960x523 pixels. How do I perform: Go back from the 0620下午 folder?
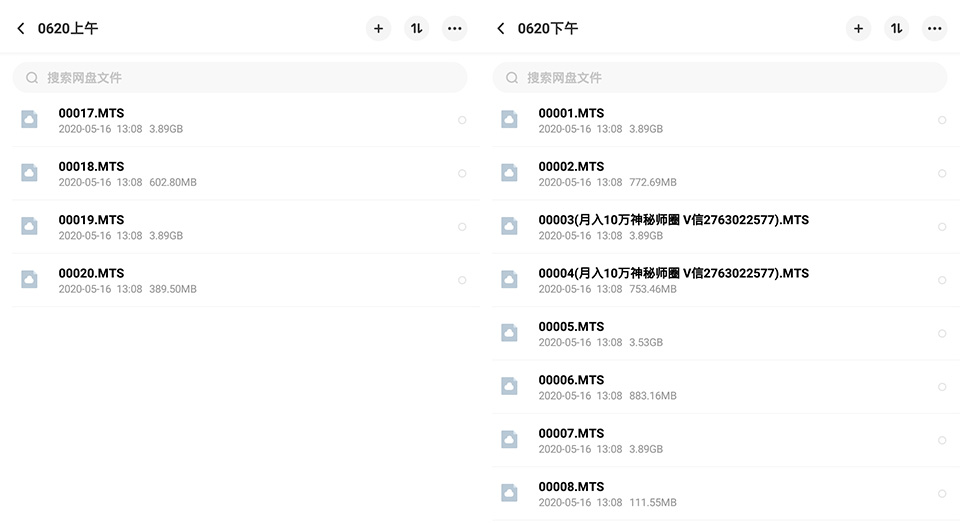[501, 28]
